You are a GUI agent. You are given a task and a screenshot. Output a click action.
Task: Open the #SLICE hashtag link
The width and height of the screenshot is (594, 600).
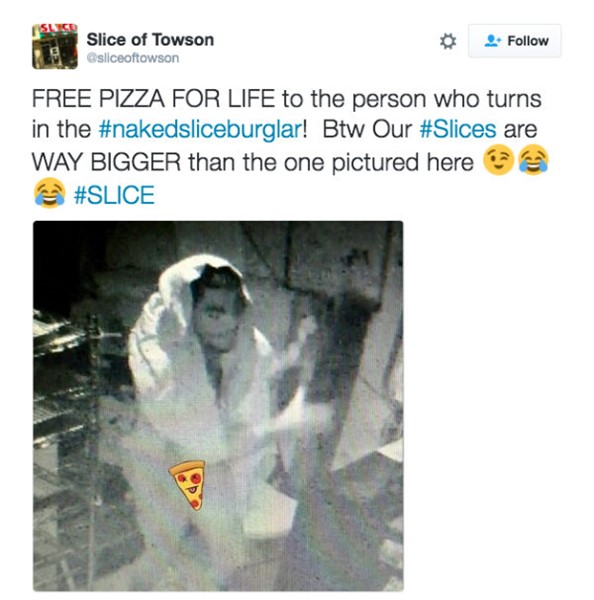click(114, 195)
